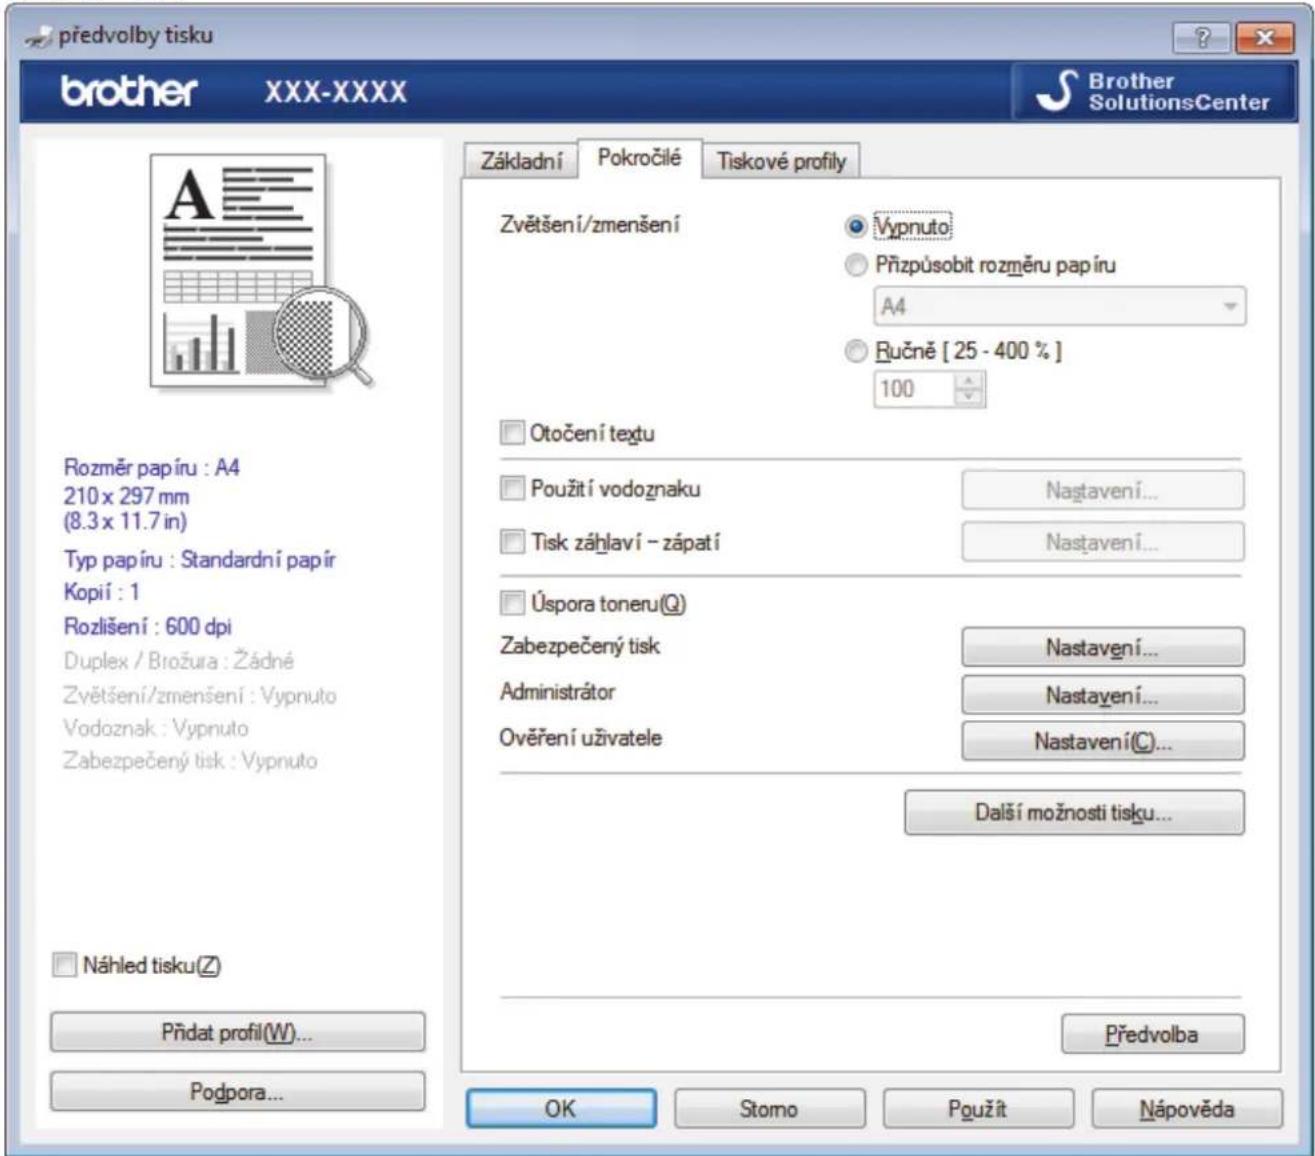Open Nastavení for Zabezpečený tisk
Viewport: 1315px width, 1156px height.
coord(1103,647)
